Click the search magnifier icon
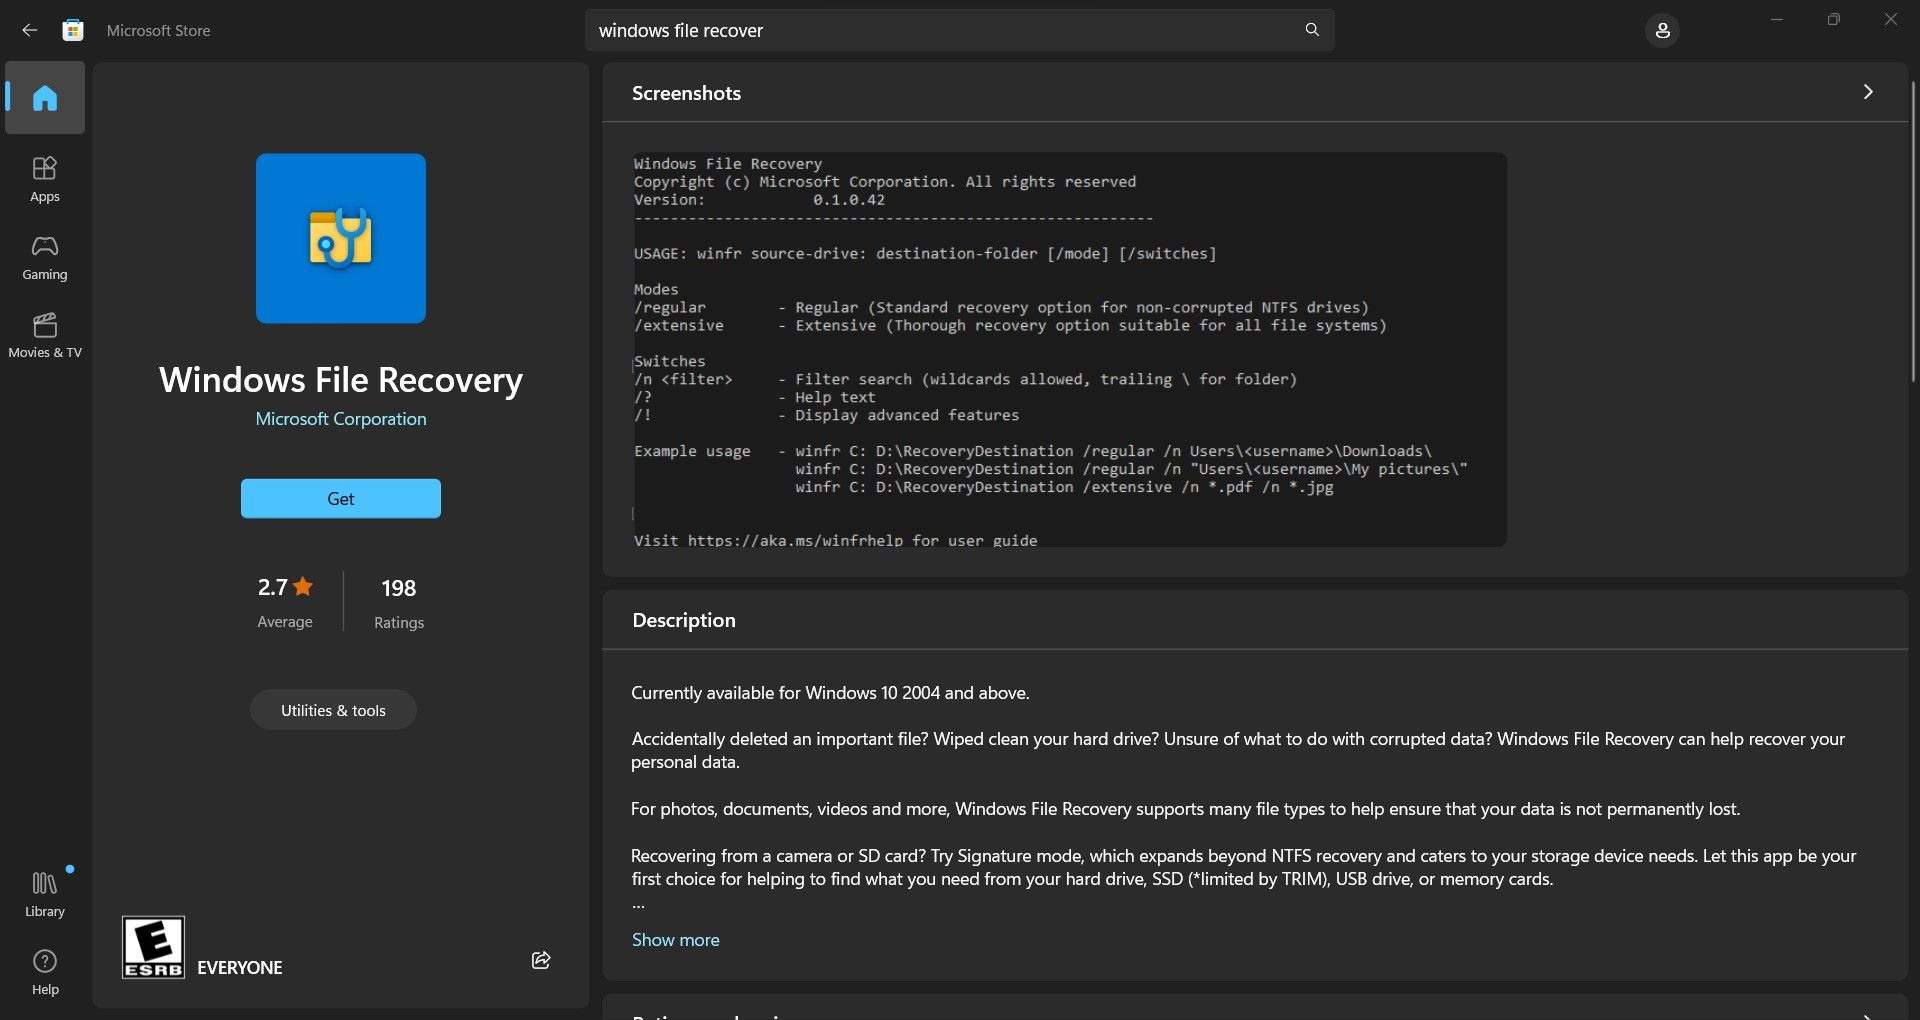Viewport: 1920px width, 1020px height. click(1312, 30)
